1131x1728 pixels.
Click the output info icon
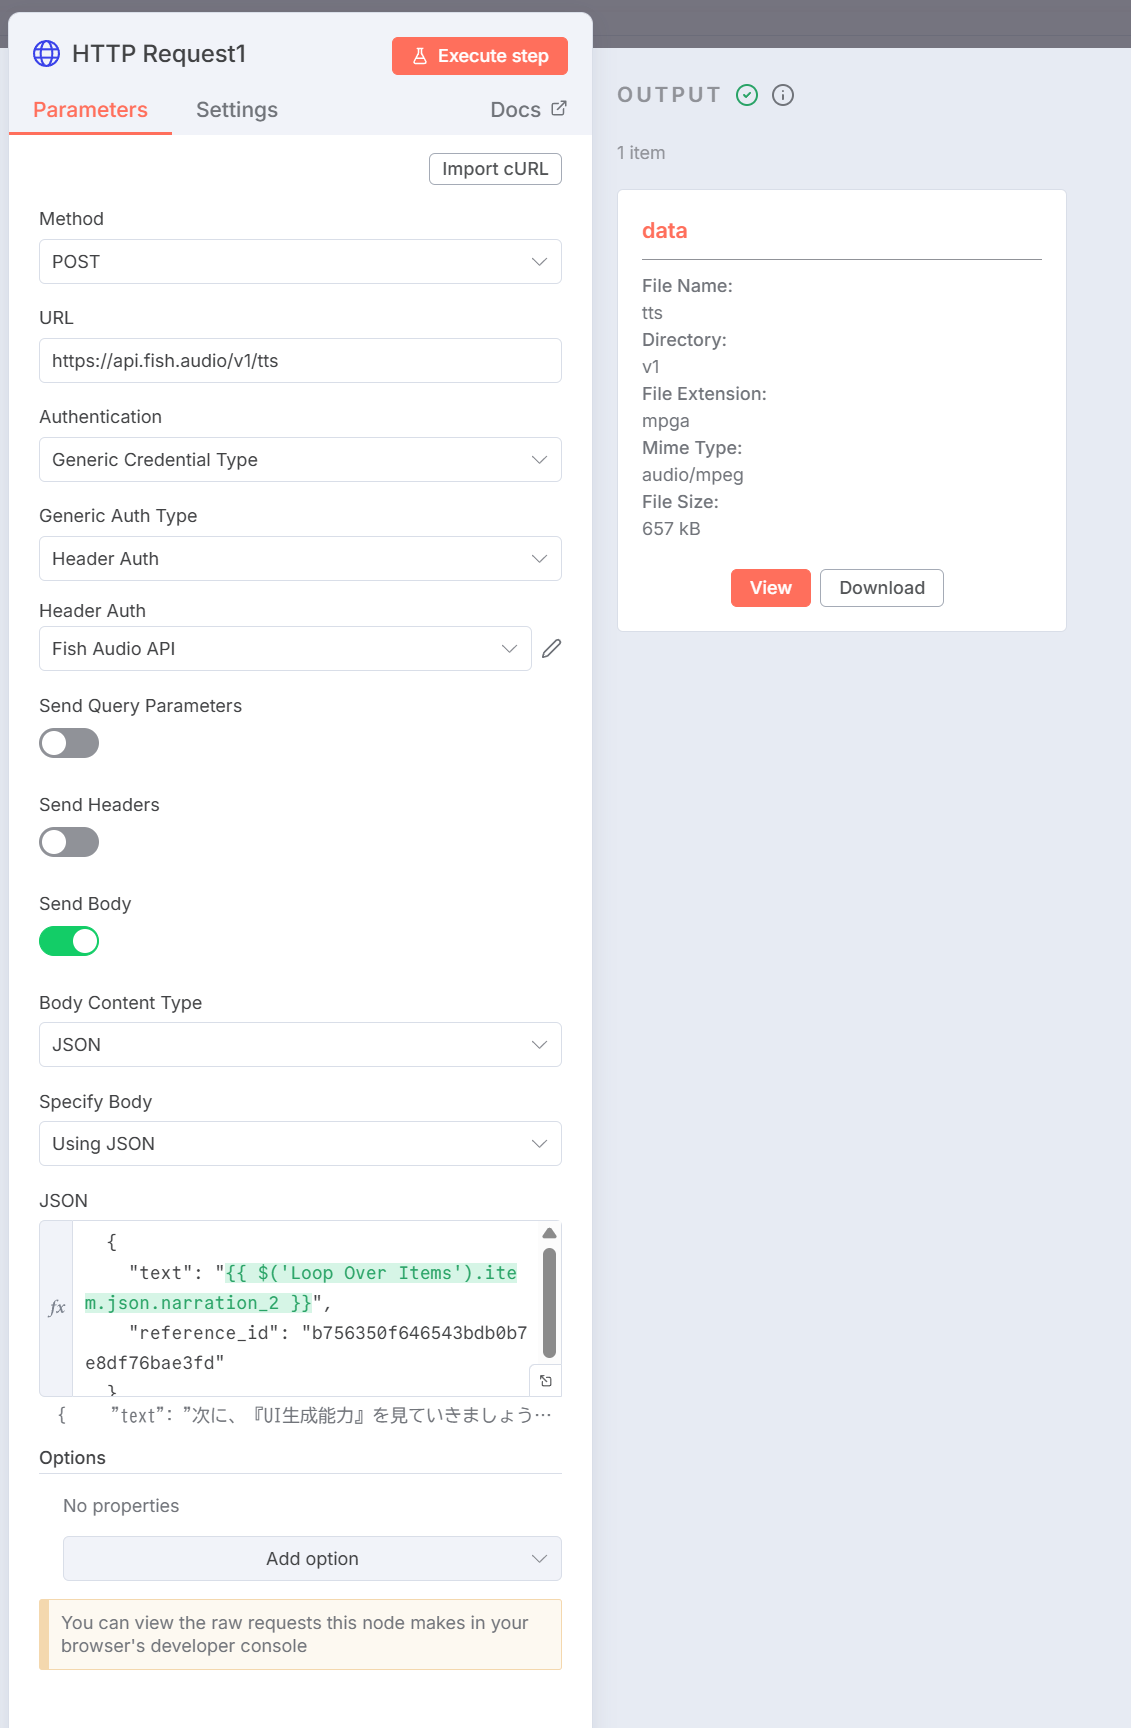[x=783, y=95]
